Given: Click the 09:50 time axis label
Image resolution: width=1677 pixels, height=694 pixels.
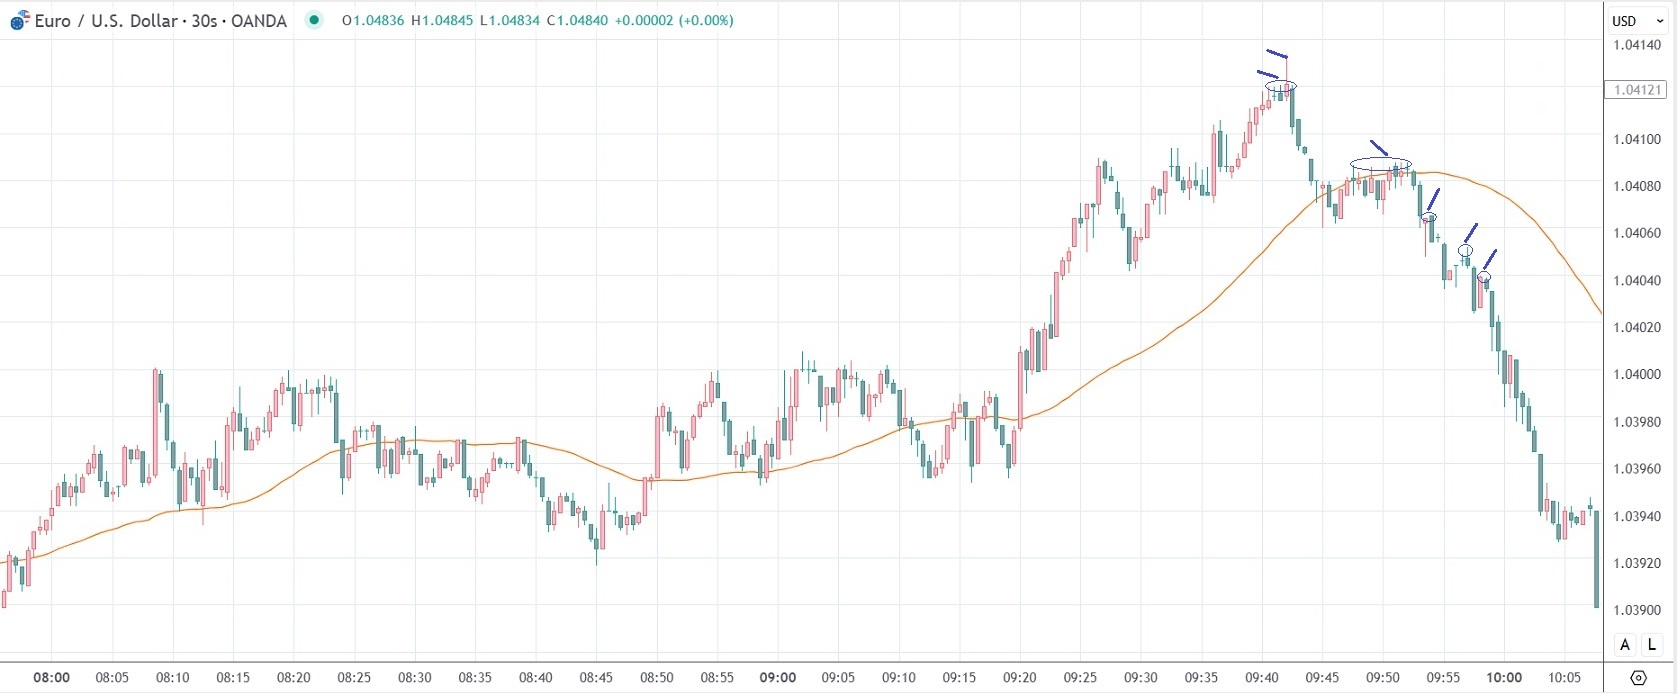Looking at the screenshot, I should tap(1383, 677).
